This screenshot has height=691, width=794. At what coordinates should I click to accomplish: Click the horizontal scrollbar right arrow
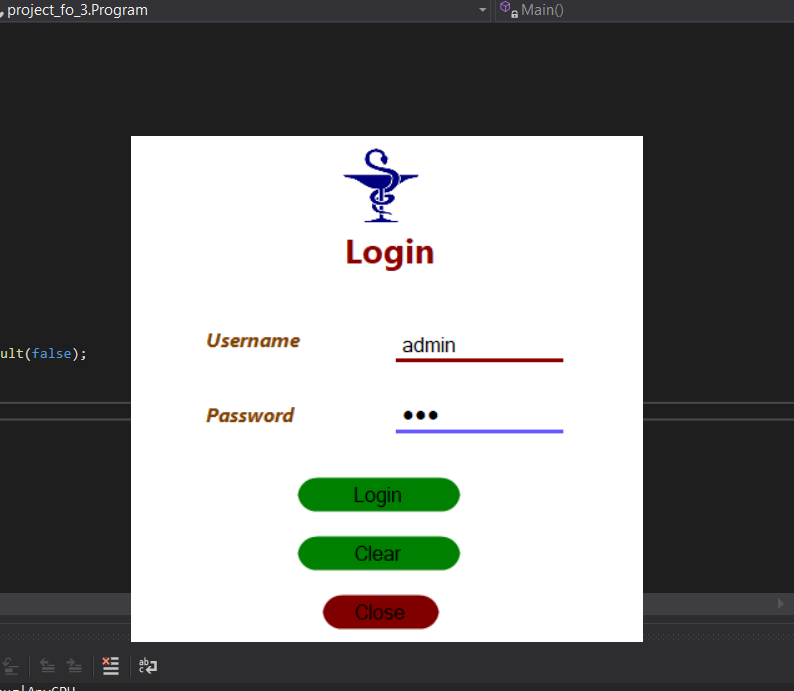[x=781, y=604]
